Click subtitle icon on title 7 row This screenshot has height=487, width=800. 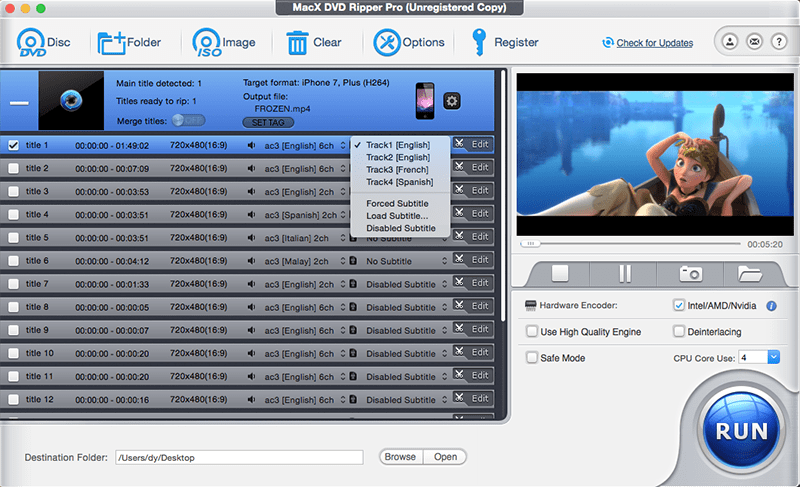353,284
